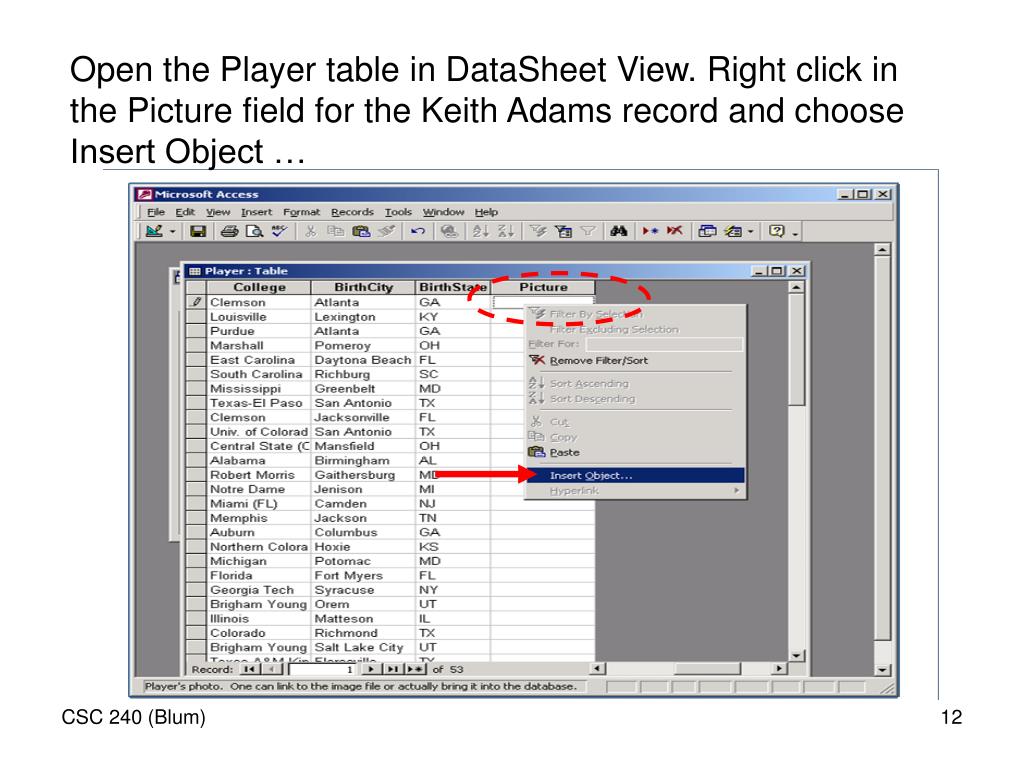Open Print Preview from toolbar
This screenshot has width=1024, height=768.
click(254, 231)
